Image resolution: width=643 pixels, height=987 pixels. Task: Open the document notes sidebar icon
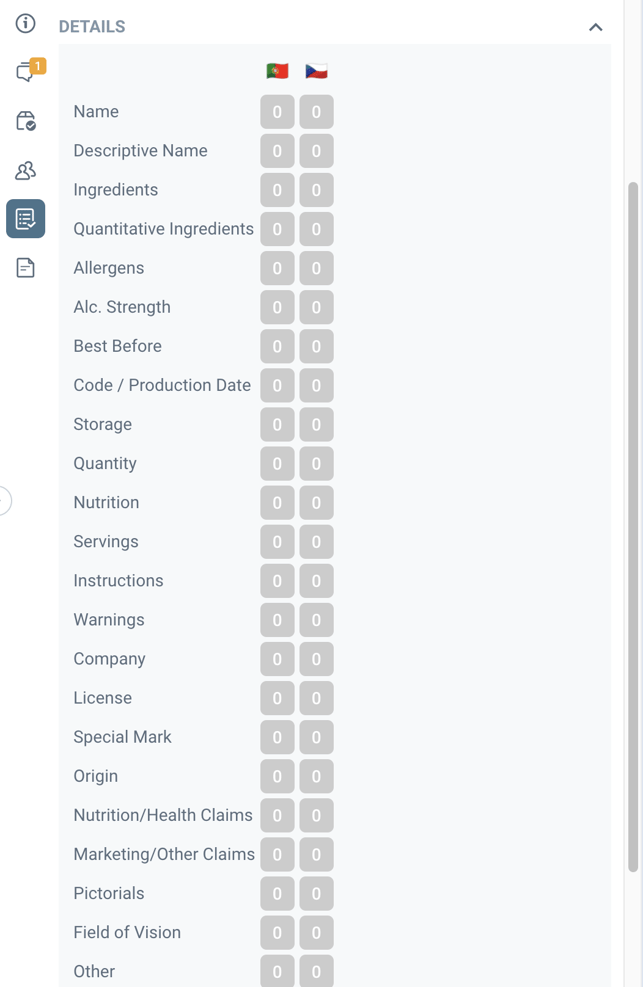[26, 267]
